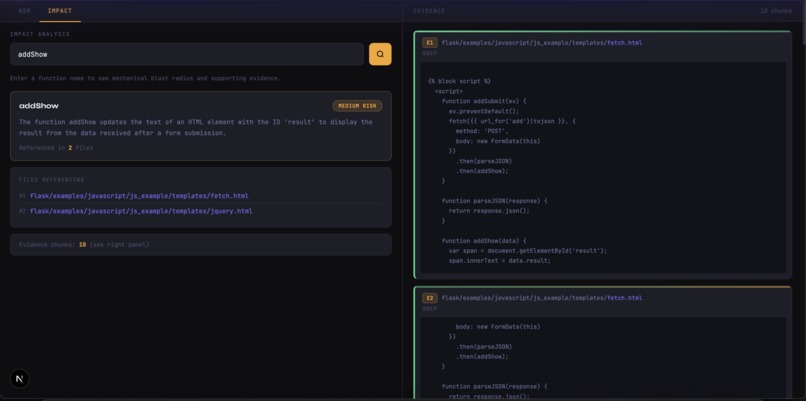Click 'ev.preventDefault();' code line in E1
This screenshot has height=401, width=806.
484,111
